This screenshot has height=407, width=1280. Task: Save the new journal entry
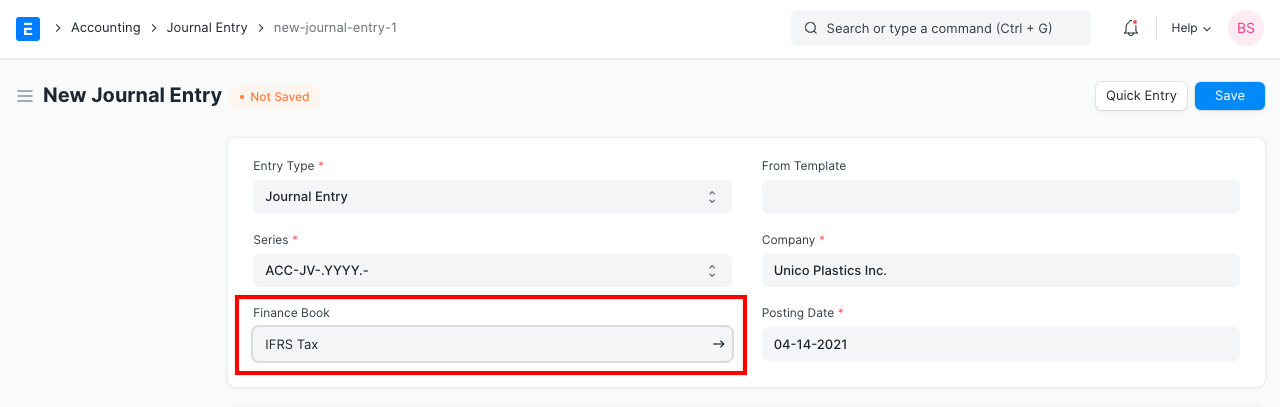point(1229,96)
